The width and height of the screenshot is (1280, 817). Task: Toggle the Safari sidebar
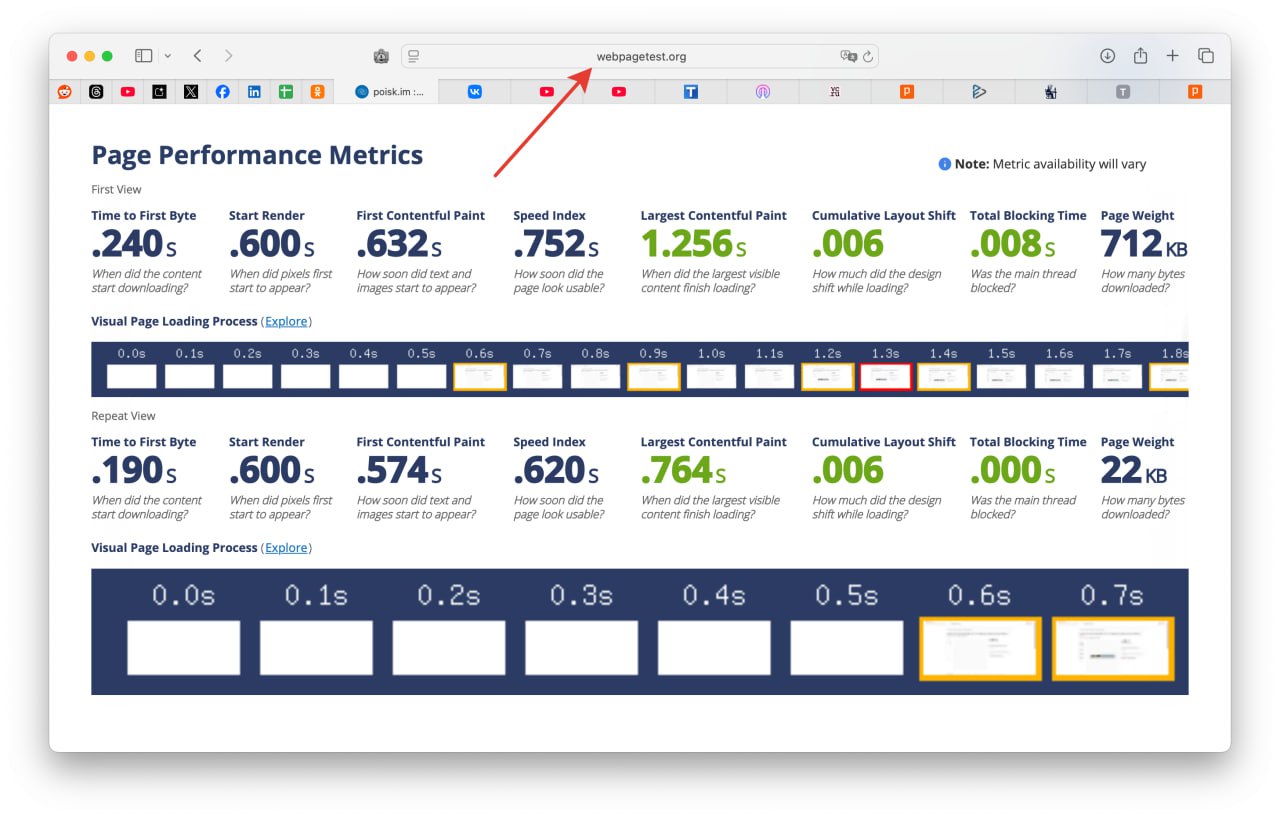coord(144,56)
